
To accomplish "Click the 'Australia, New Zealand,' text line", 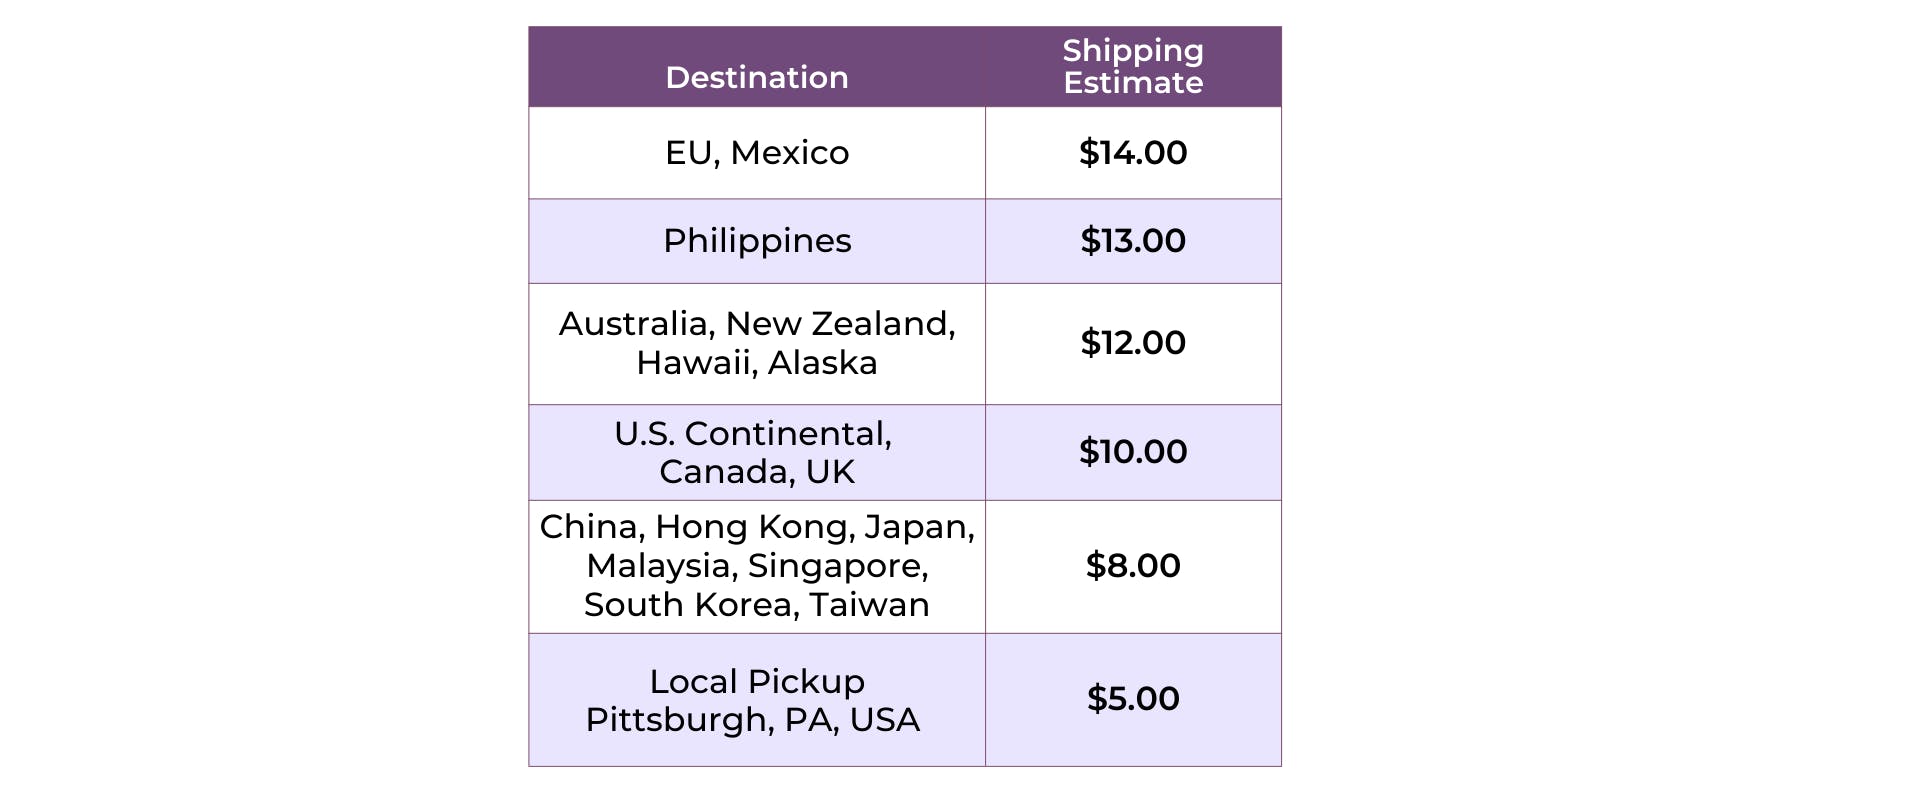I will click(757, 324).
